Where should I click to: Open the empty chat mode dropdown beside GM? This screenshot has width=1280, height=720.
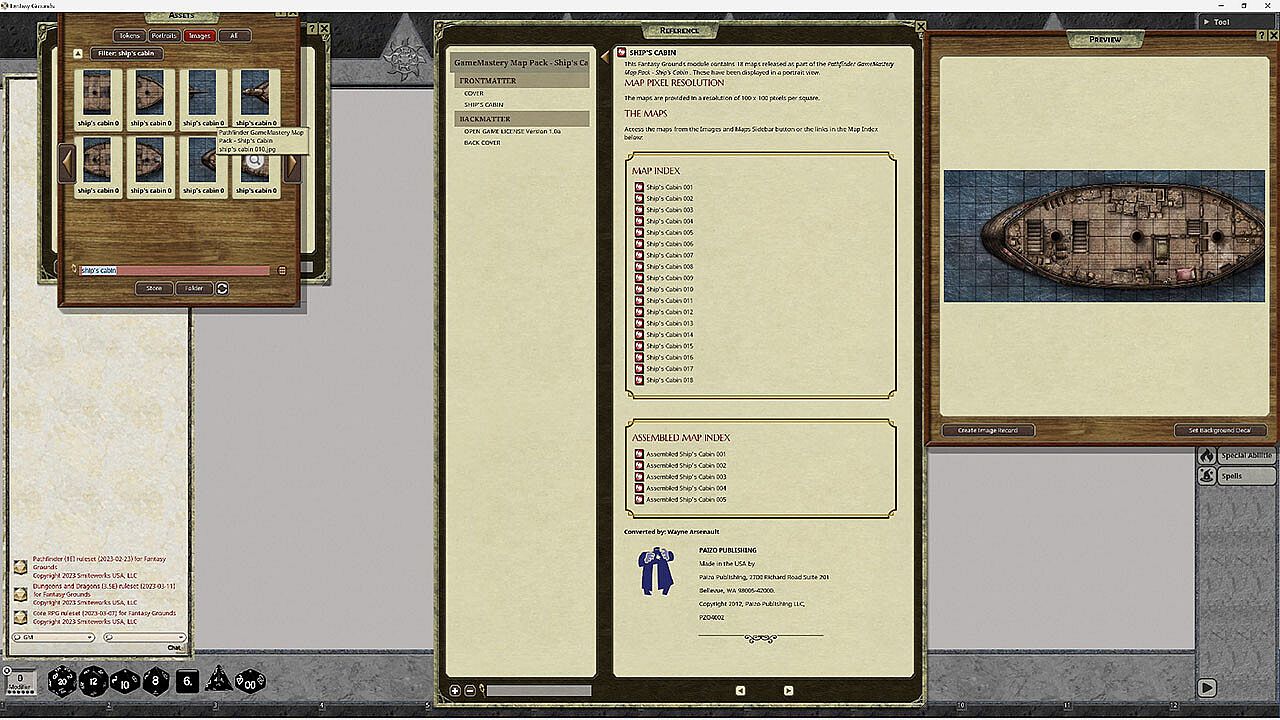[x=145, y=637]
